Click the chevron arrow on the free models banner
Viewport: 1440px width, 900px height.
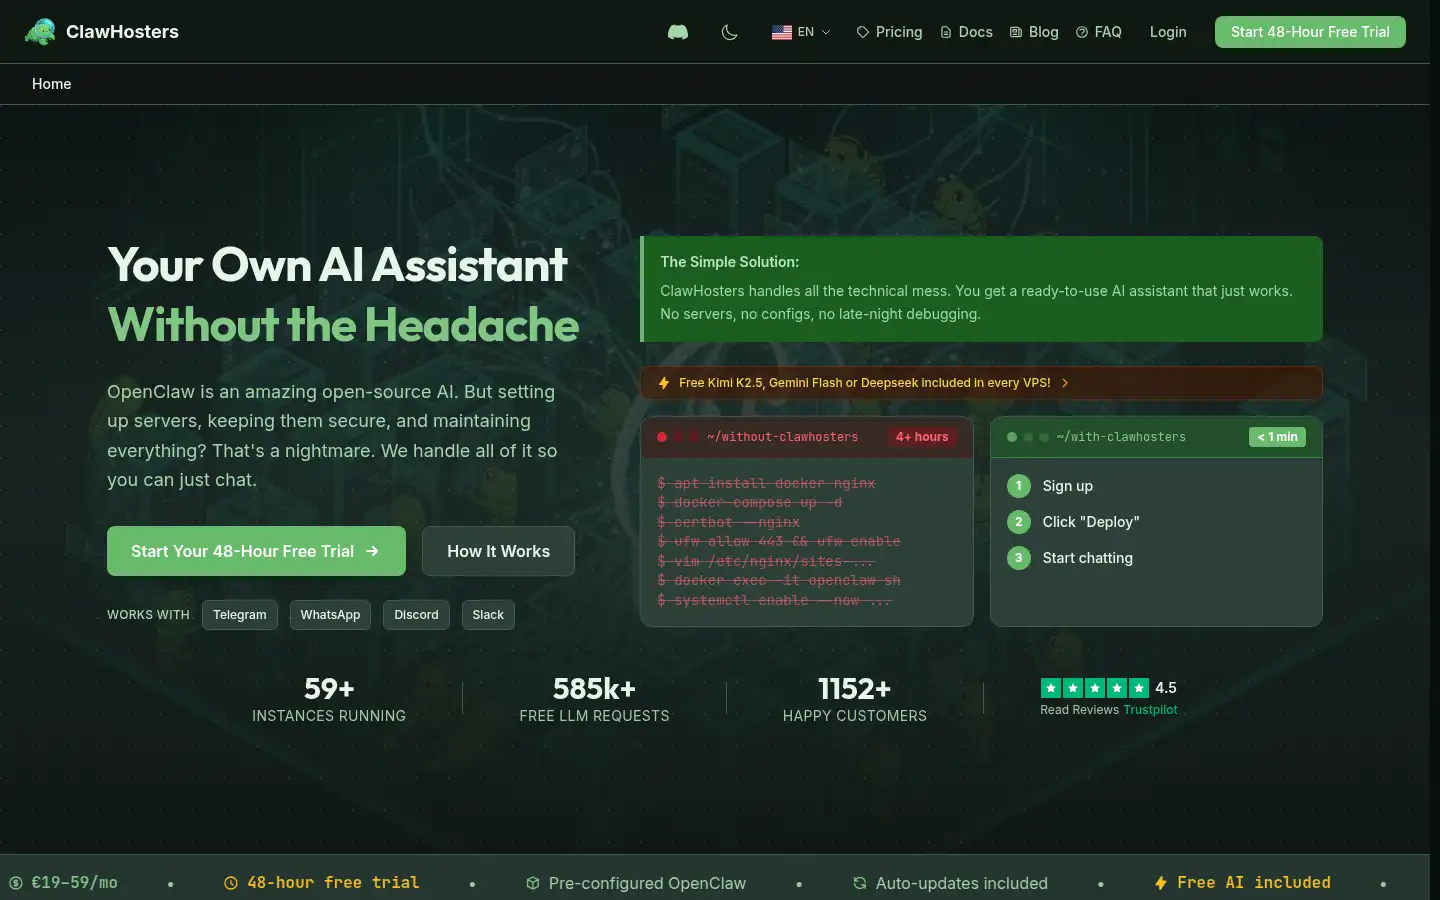(x=1065, y=383)
